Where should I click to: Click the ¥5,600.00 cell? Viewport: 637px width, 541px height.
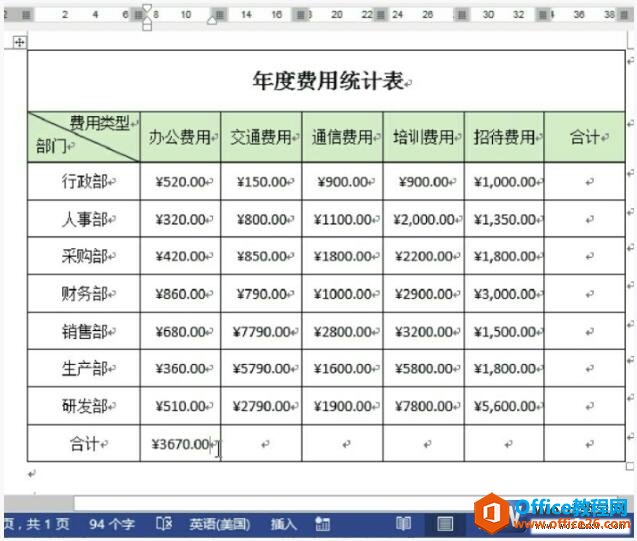[x=505, y=406]
